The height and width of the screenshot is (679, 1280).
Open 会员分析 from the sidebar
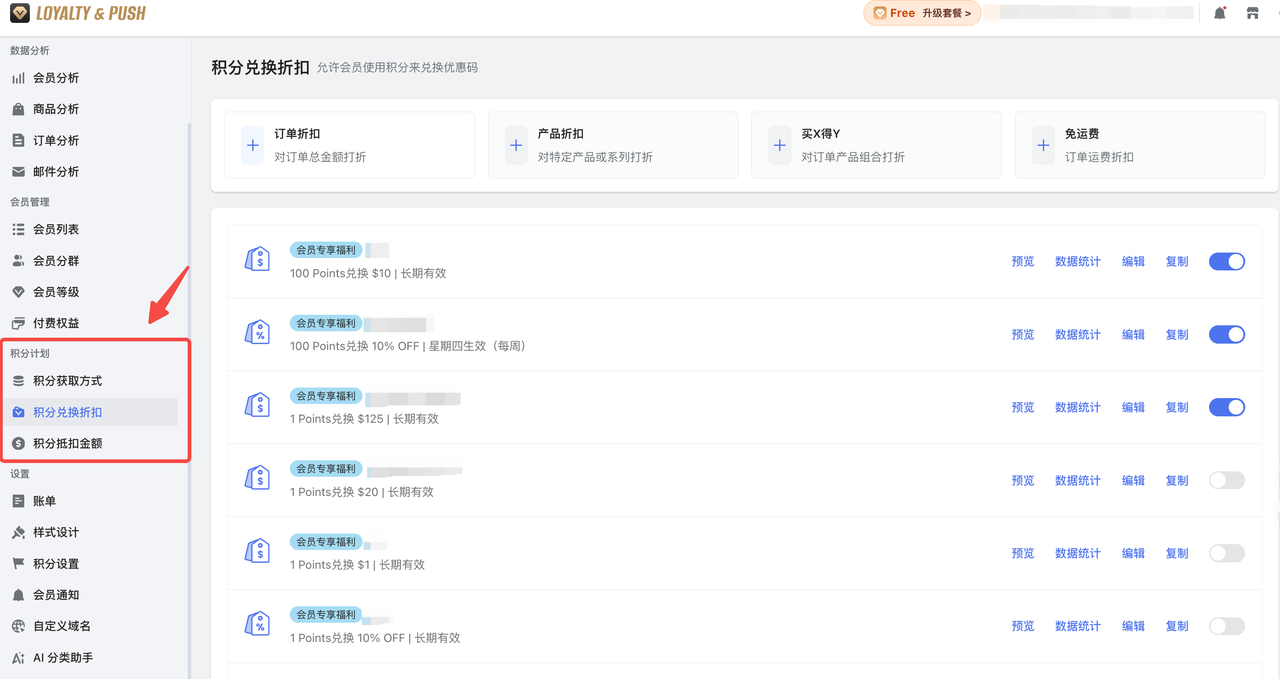tap(65, 77)
